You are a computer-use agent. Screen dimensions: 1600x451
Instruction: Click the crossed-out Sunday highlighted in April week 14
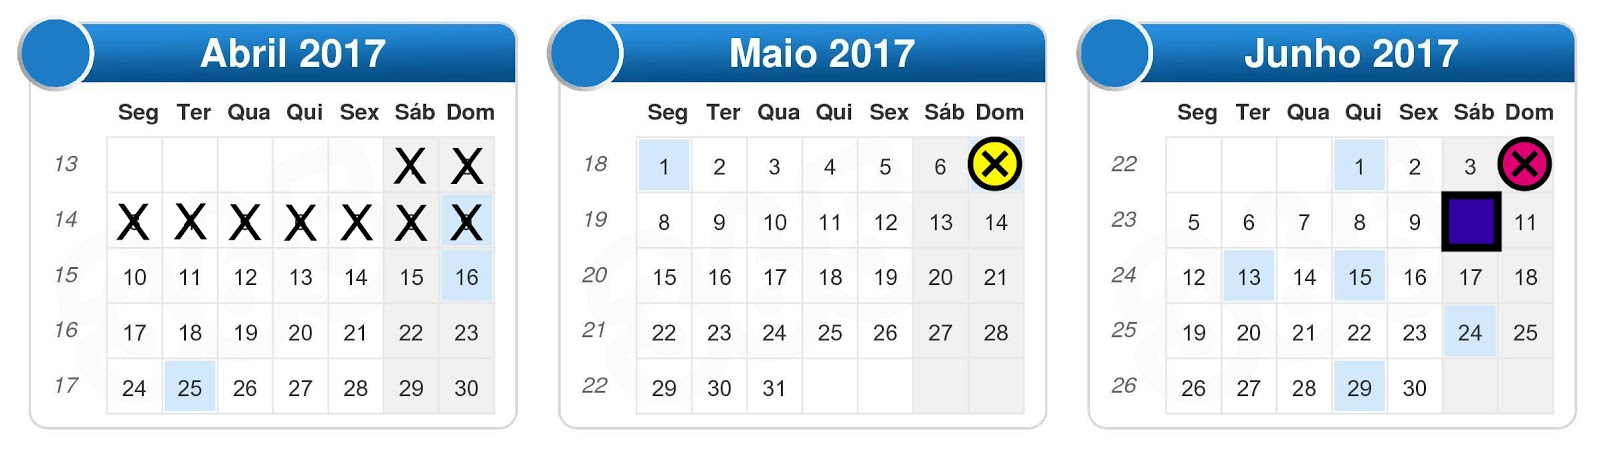click(x=467, y=222)
